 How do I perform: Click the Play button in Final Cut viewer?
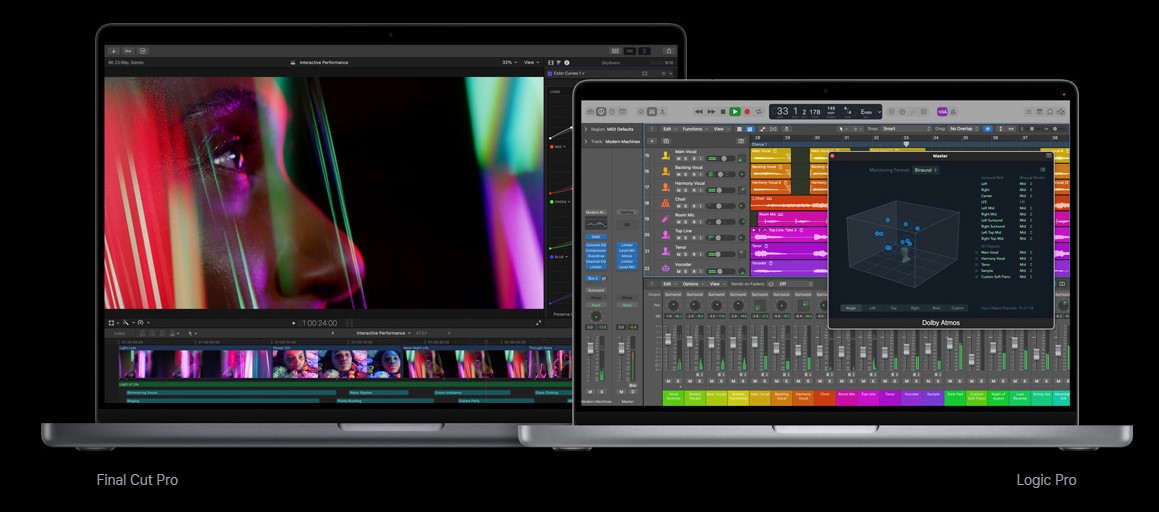click(293, 323)
